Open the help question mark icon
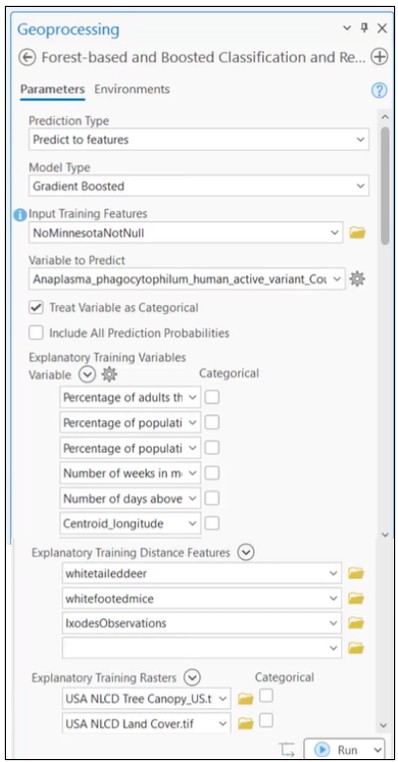Viewport: 398px width, 762px height. click(x=379, y=90)
